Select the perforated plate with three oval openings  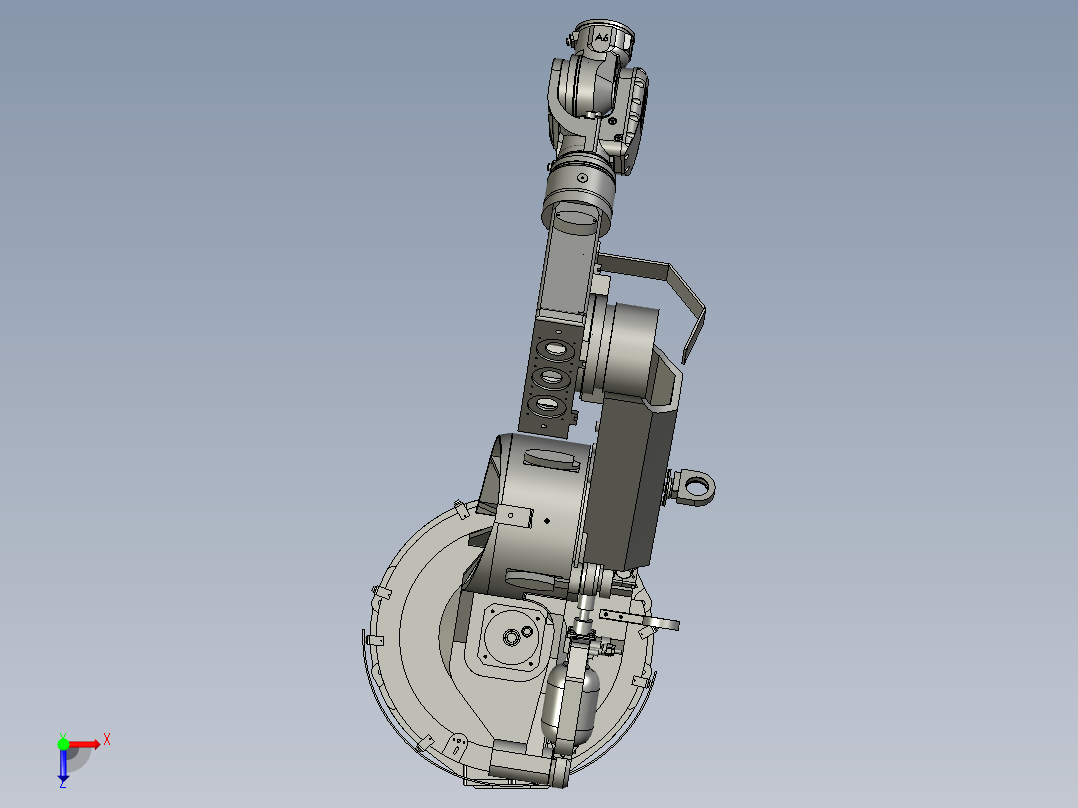551,377
